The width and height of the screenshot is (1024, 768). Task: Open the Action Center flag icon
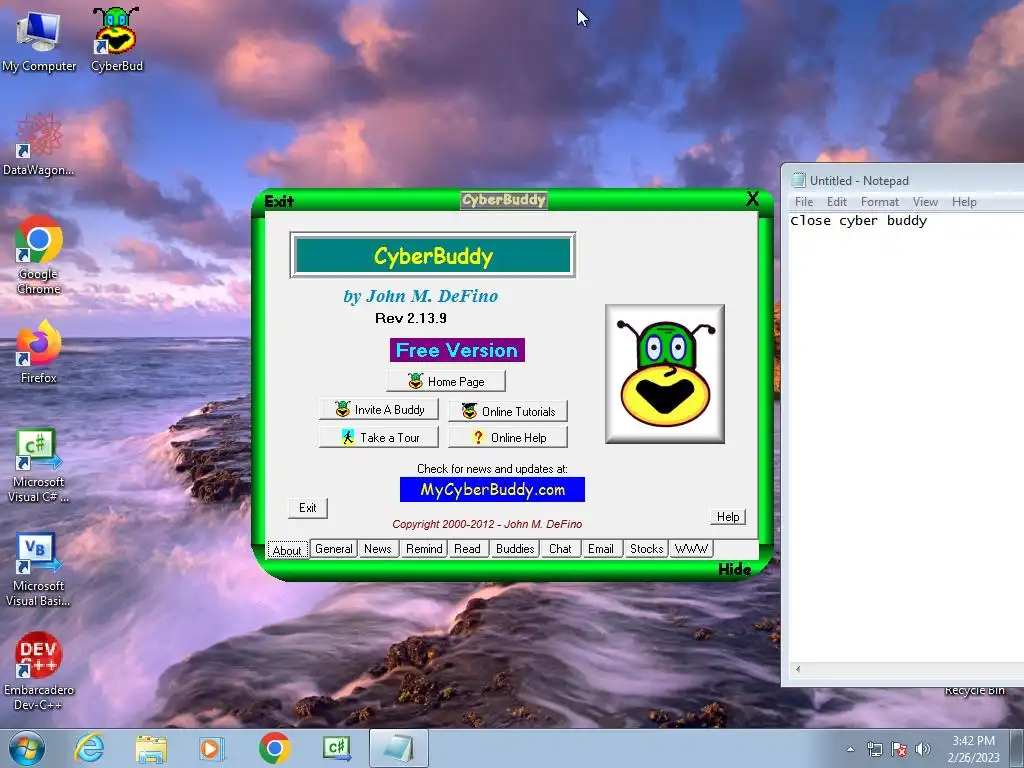(x=899, y=749)
